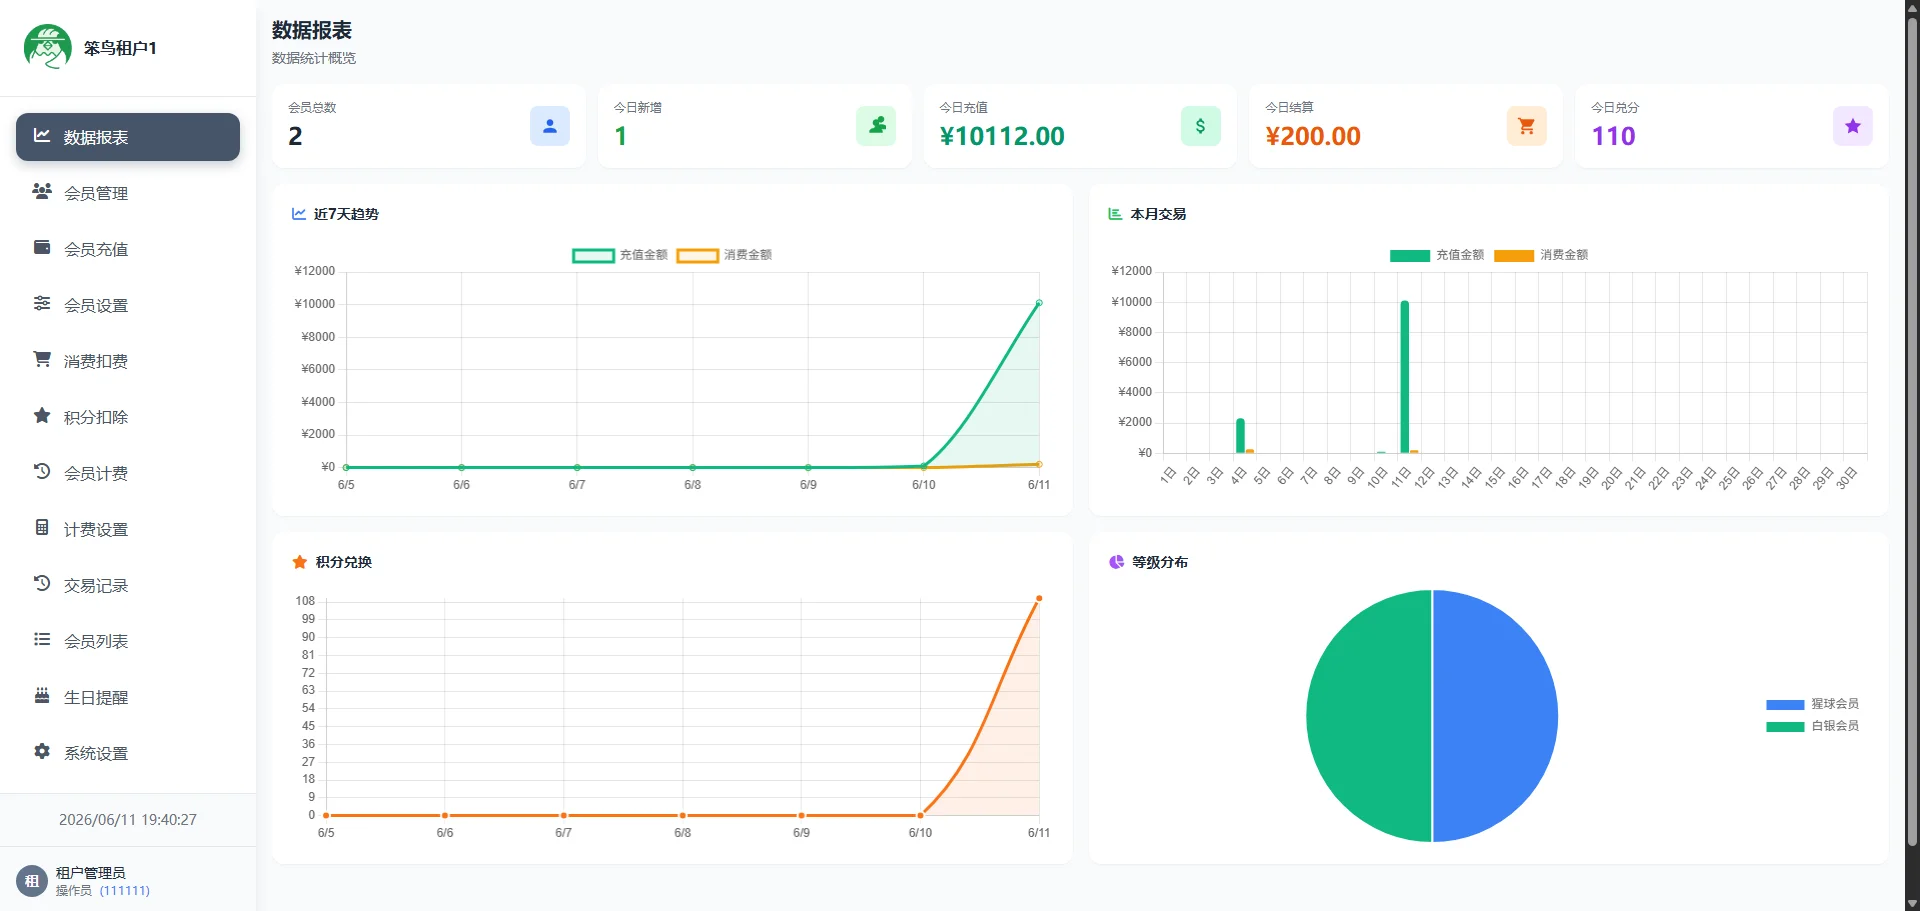Viewport: 1920px width, 911px height.
Task: Click the wallet icon beside 会员充值
Action: coord(42,247)
